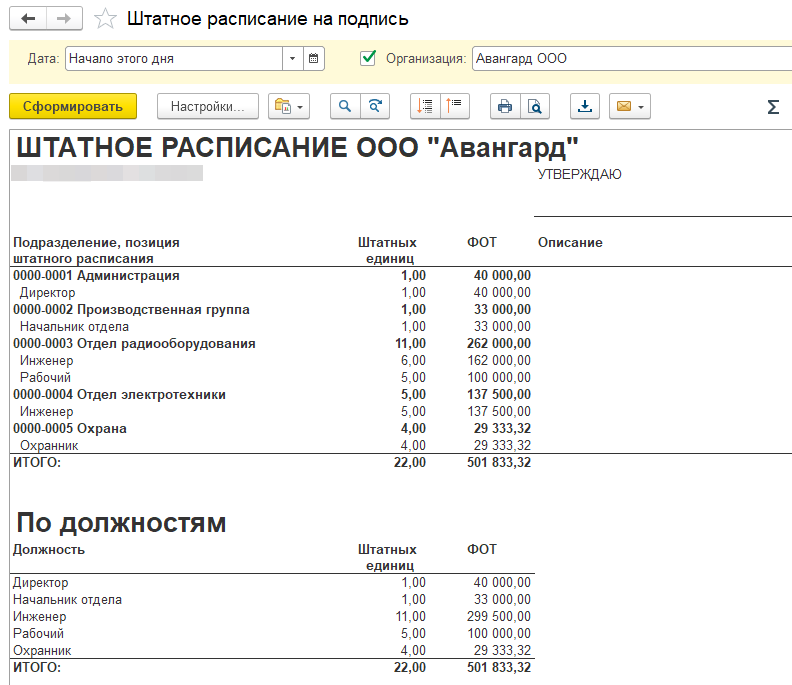Open the send by email dropdown
792x685 pixels.
click(x=630, y=107)
